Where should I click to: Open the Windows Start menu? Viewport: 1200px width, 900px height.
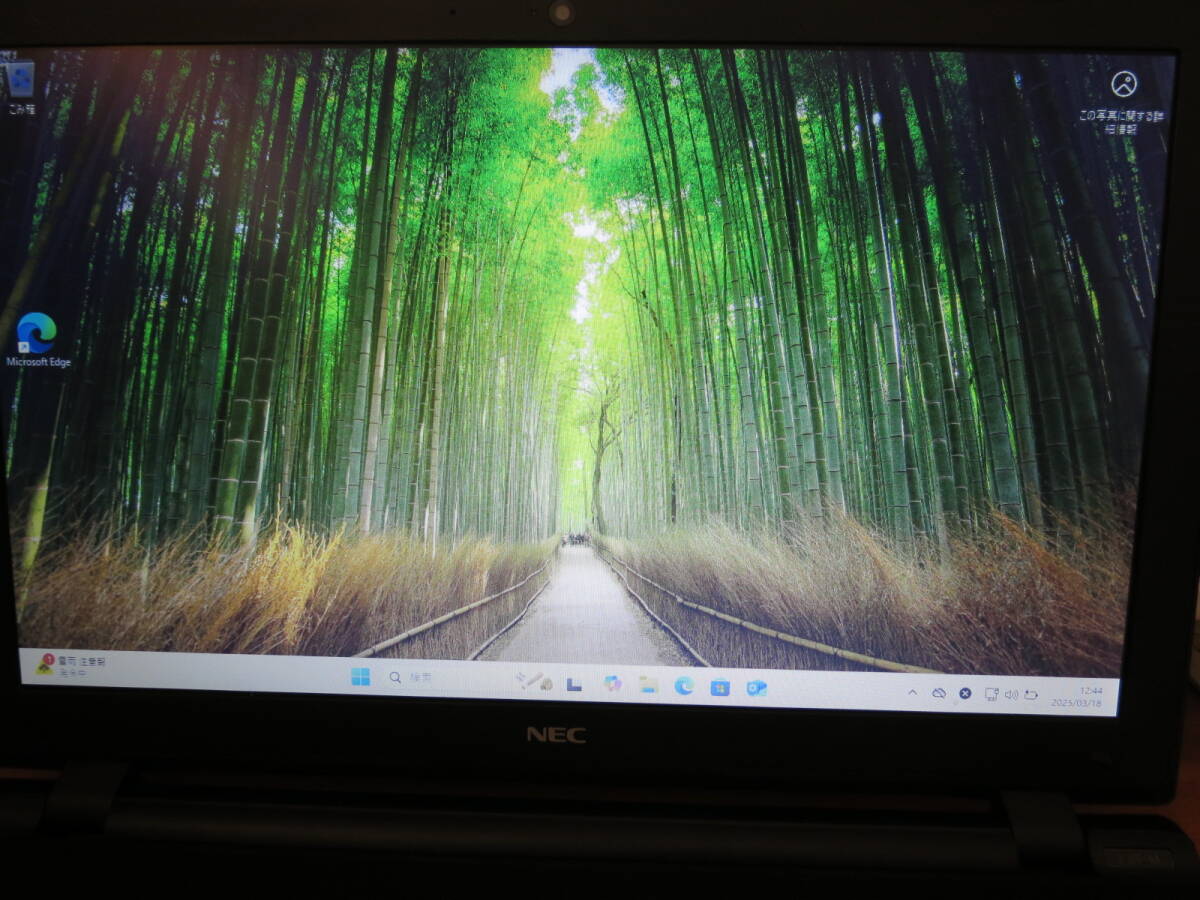[x=361, y=677]
